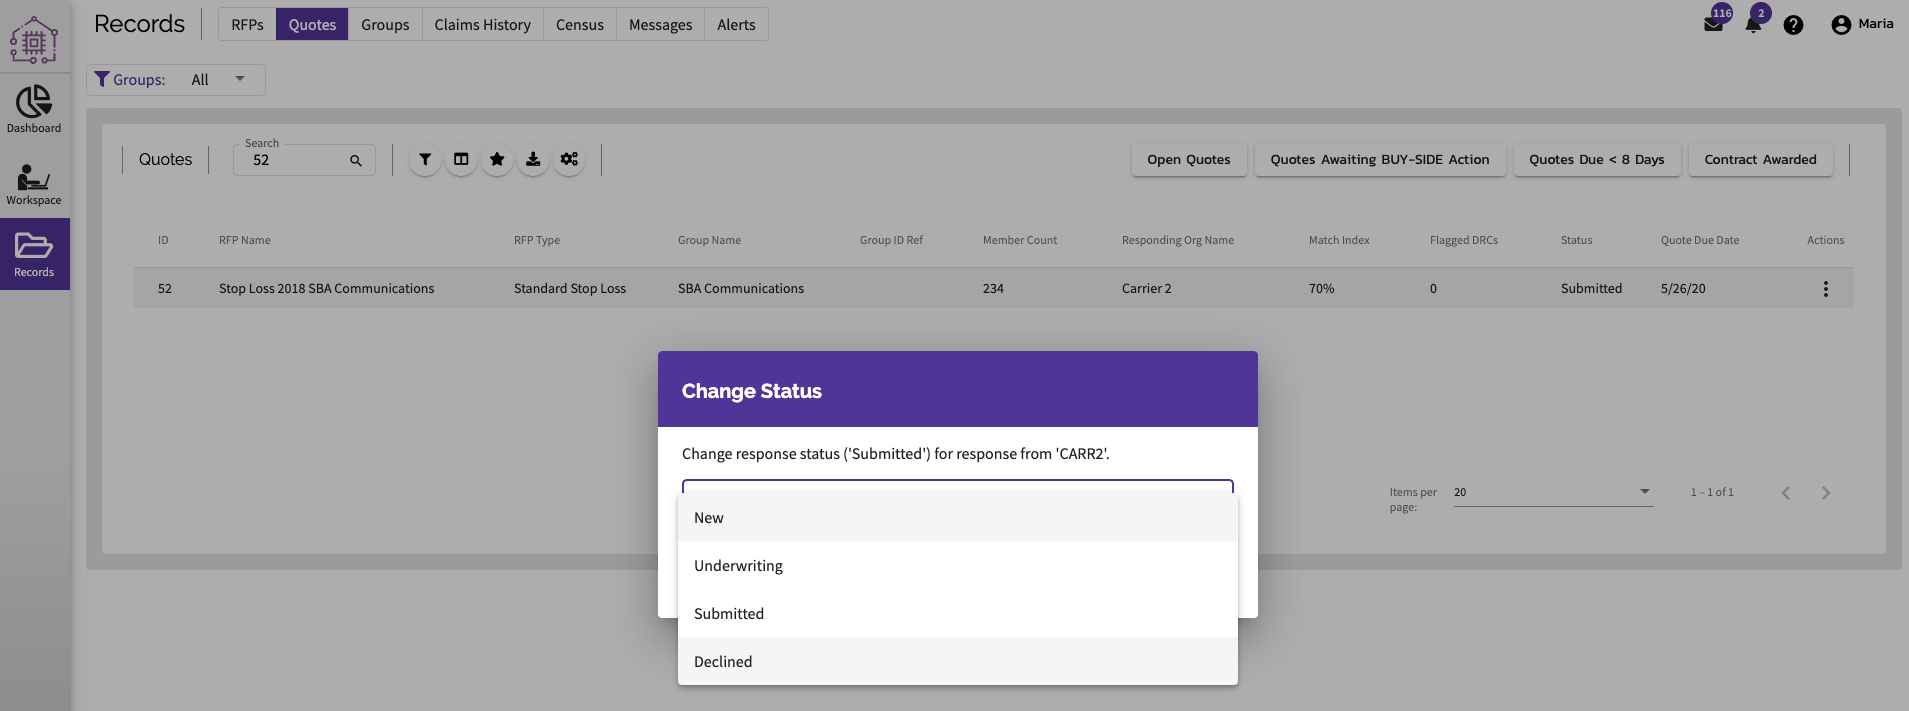1909x711 pixels.
Task: Click the Flagged DRCs column header
Action: click(1464, 240)
